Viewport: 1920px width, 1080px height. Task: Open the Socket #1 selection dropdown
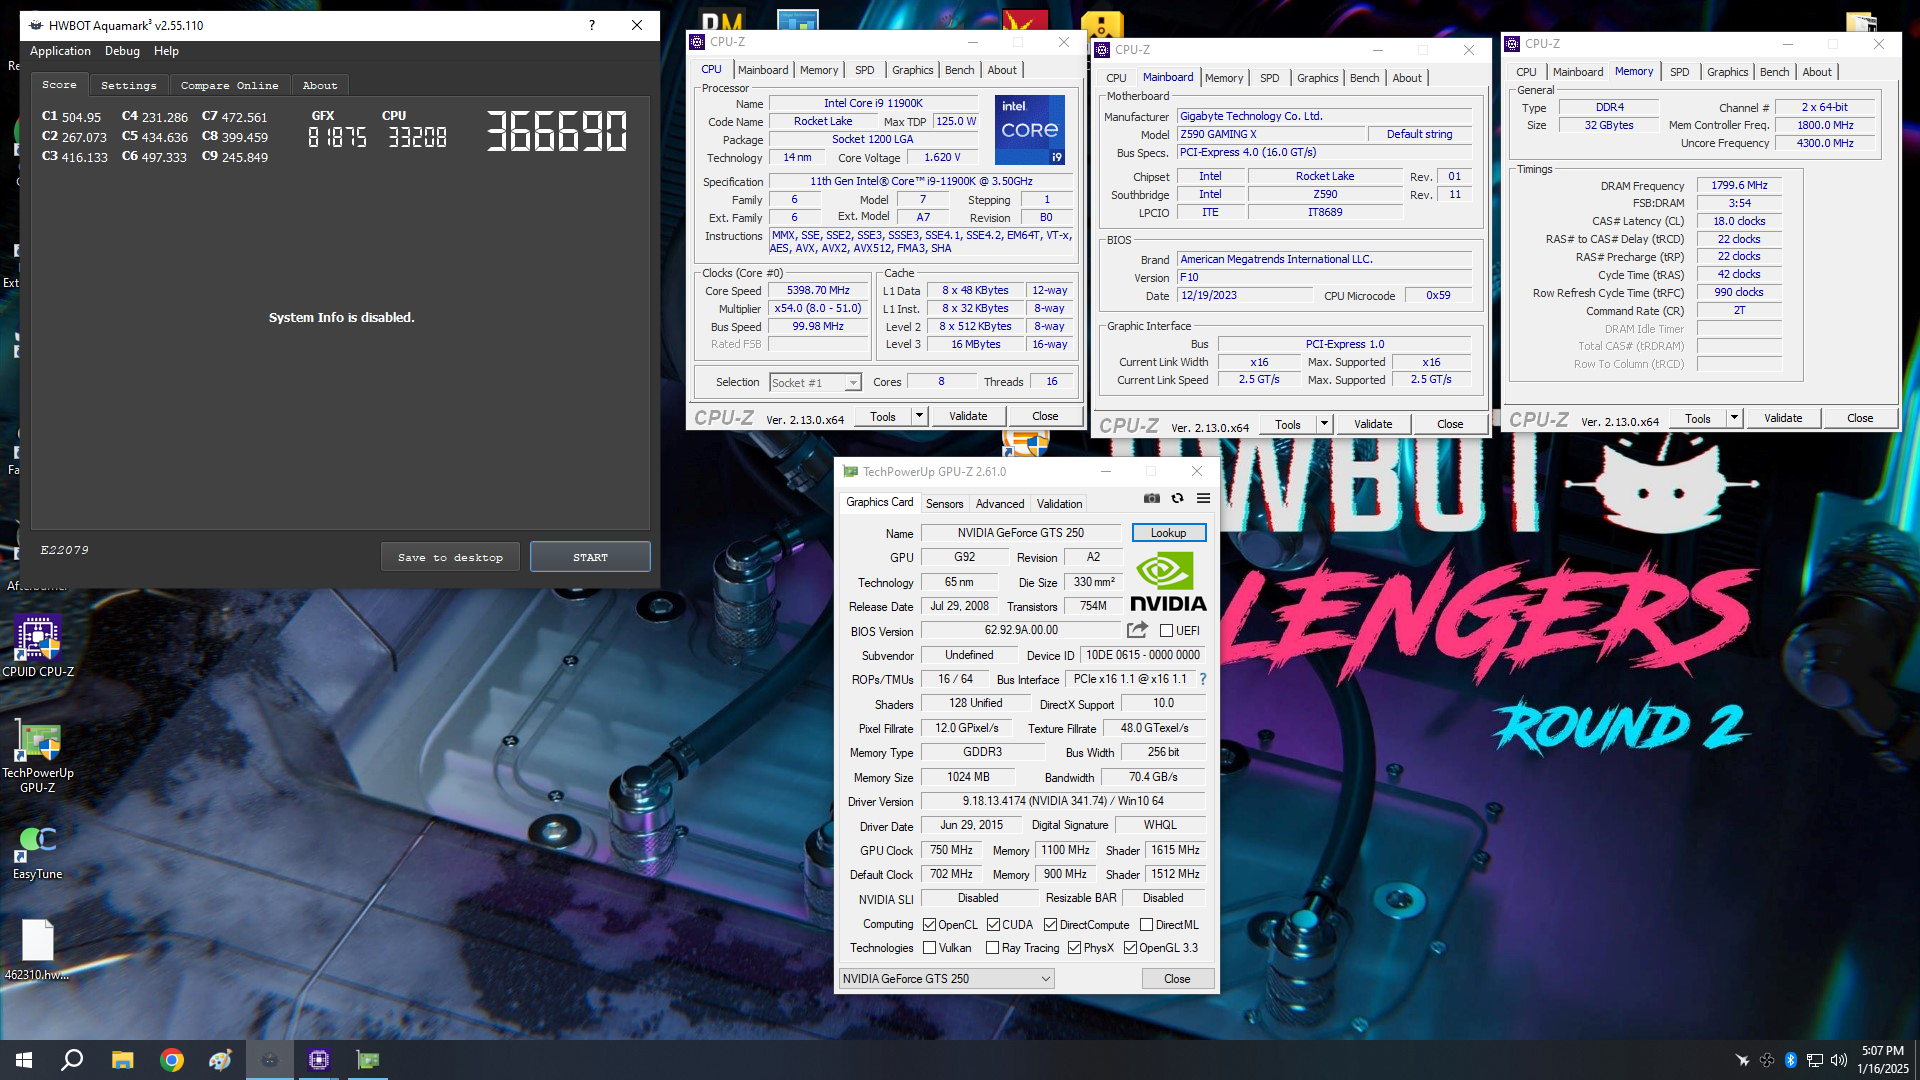tap(815, 383)
